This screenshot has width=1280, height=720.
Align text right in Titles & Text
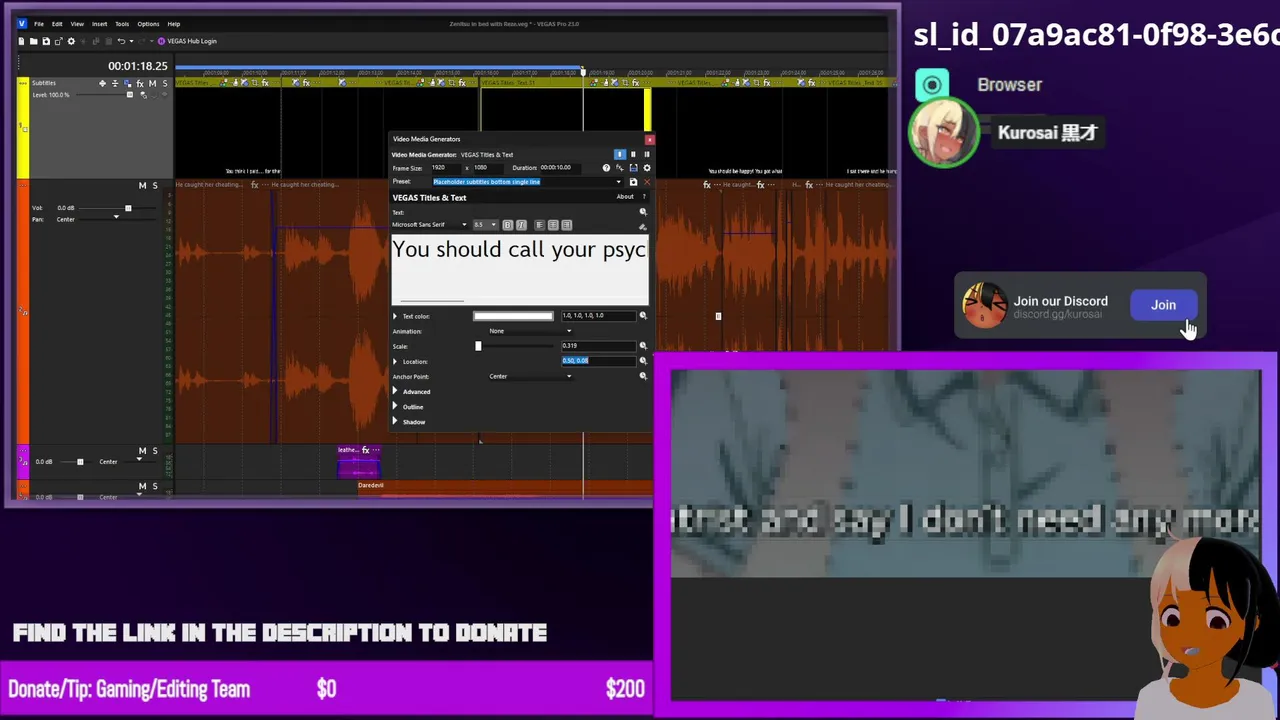567,225
